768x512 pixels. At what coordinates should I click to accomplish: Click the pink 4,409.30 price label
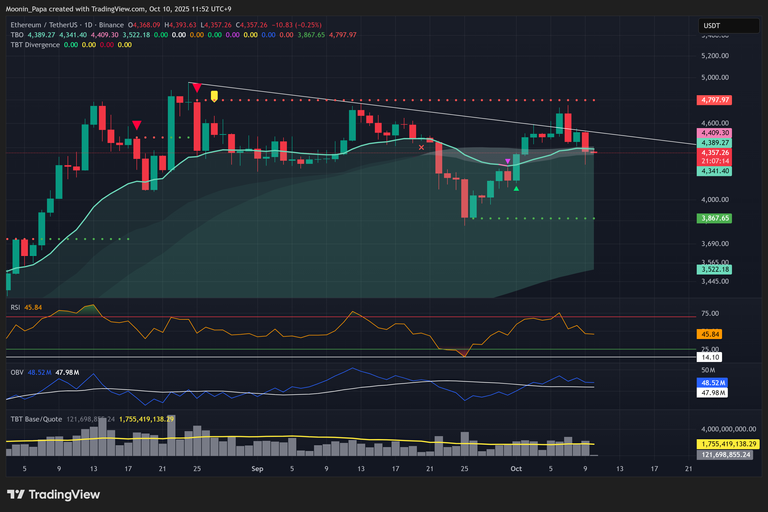point(715,133)
